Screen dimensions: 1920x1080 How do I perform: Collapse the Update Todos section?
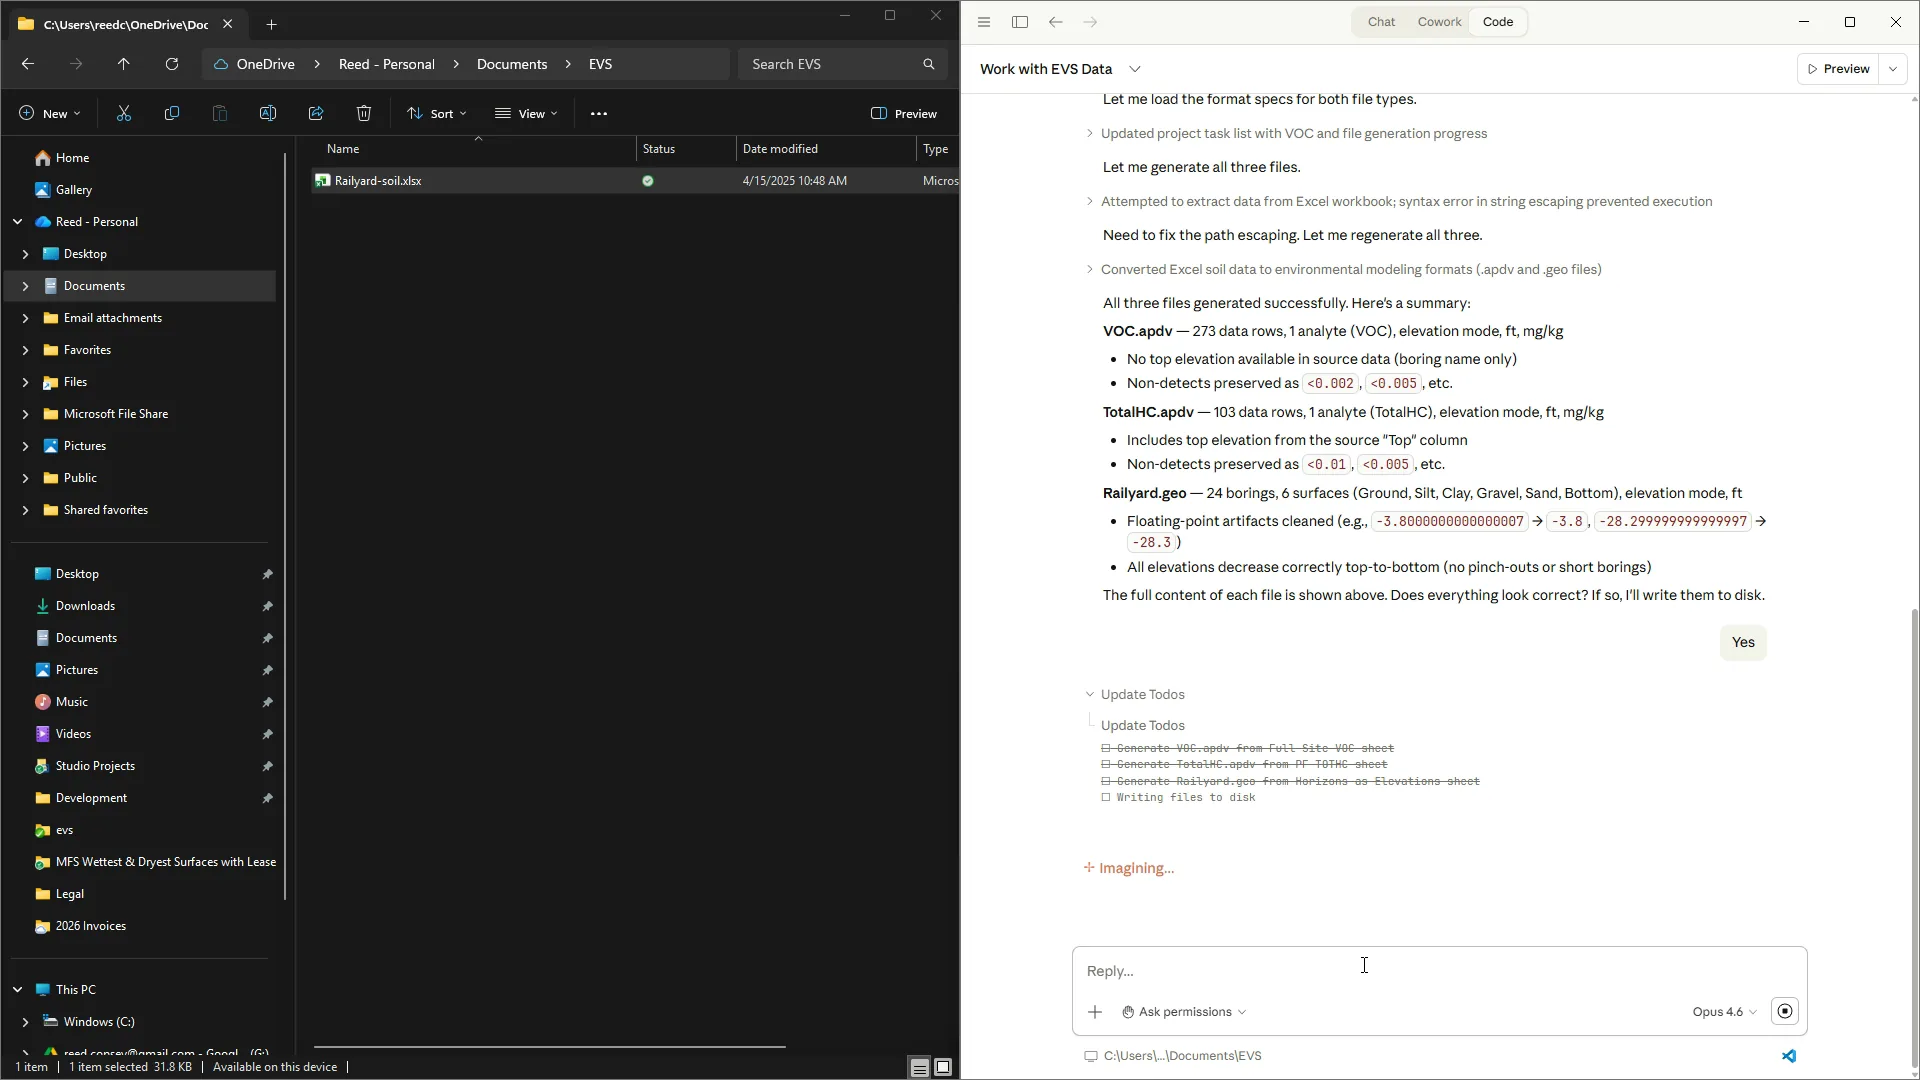coord(1090,694)
